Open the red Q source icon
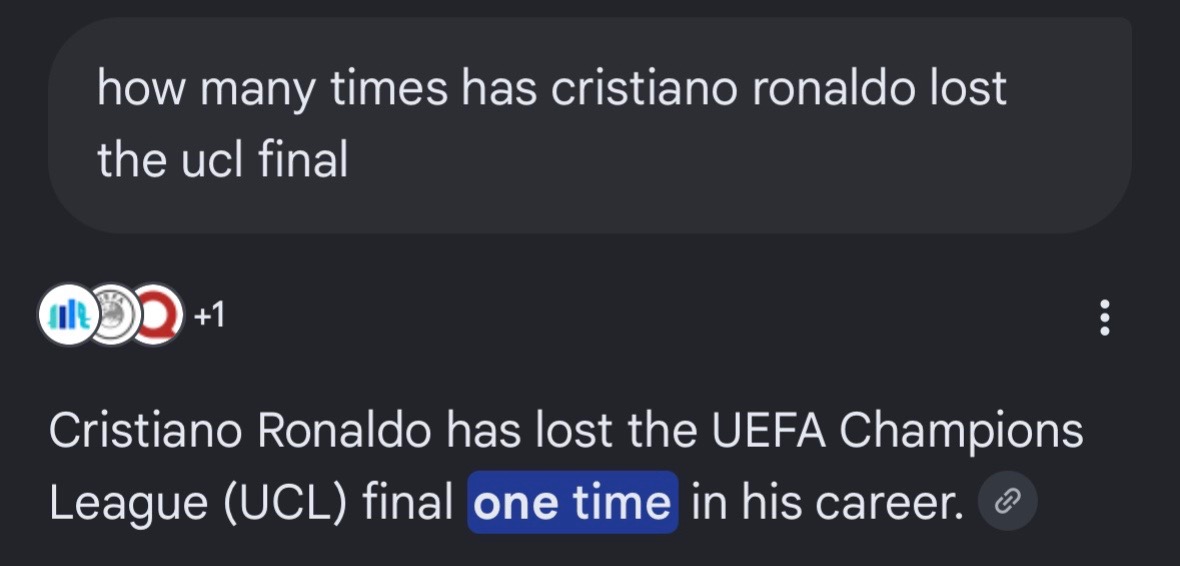The image size is (1180, 566). tap(159, 315)
